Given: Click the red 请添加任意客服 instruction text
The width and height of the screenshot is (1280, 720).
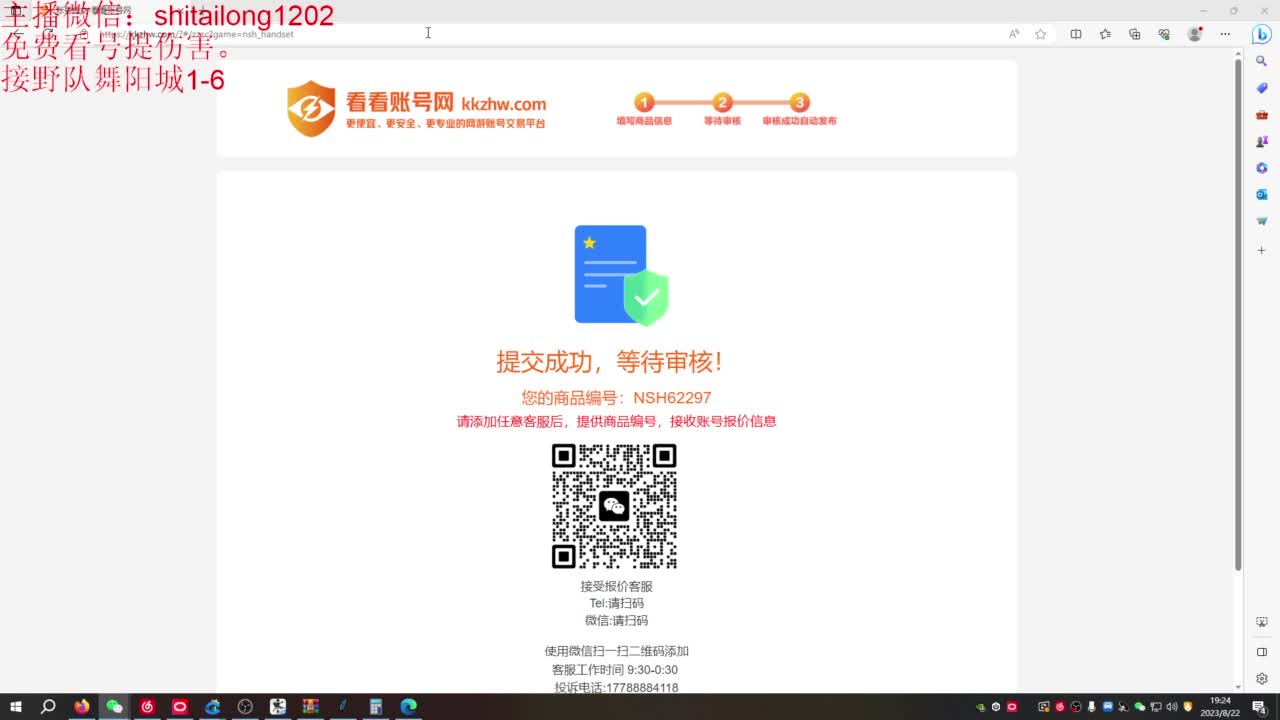Looking at the screenshot, I should pyautogui.click(x=616, y=421).
